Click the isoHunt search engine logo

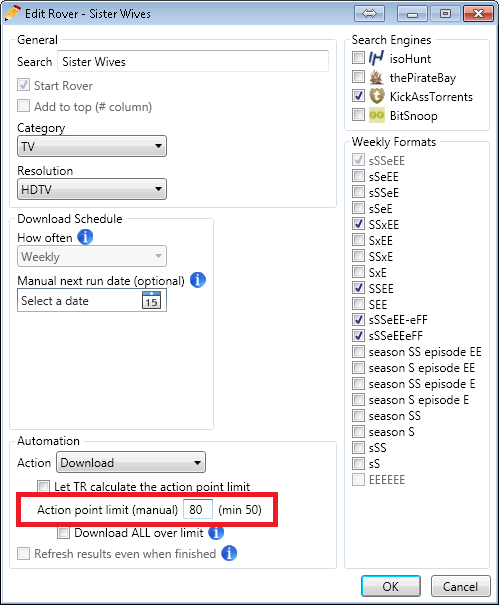click(376, 58)
